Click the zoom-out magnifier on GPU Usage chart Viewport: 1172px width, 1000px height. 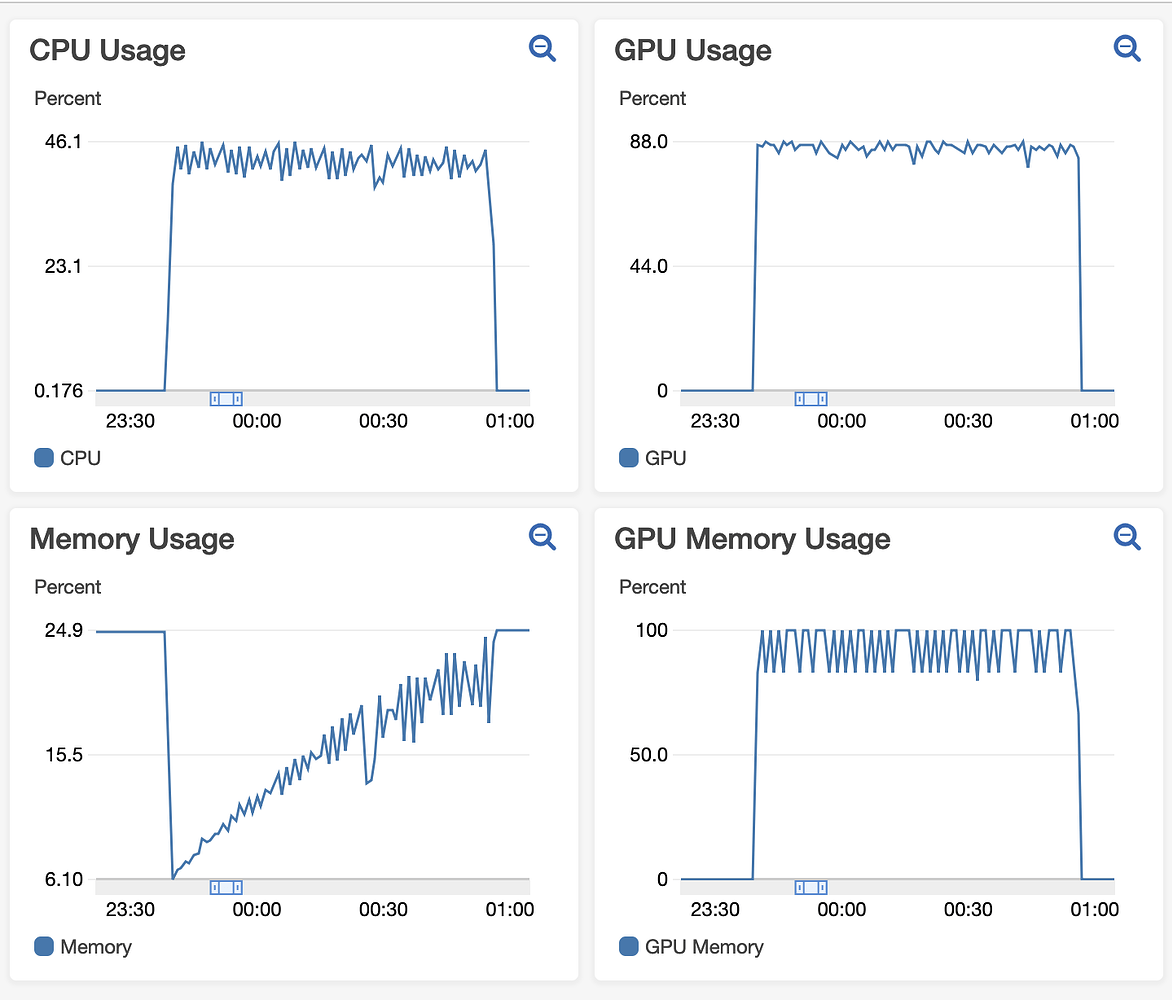[1127, 48]
